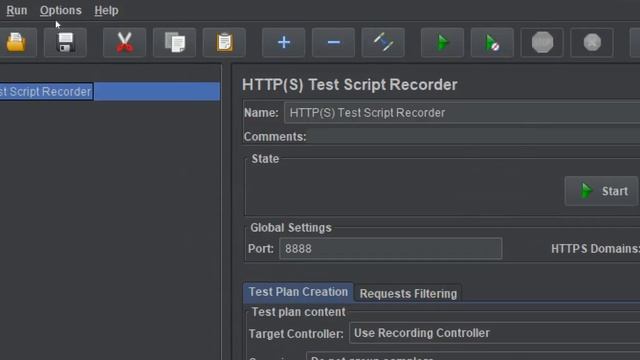The image size is (640, 360).
Task: Click the Start recorder button
Action: point(601,191)
